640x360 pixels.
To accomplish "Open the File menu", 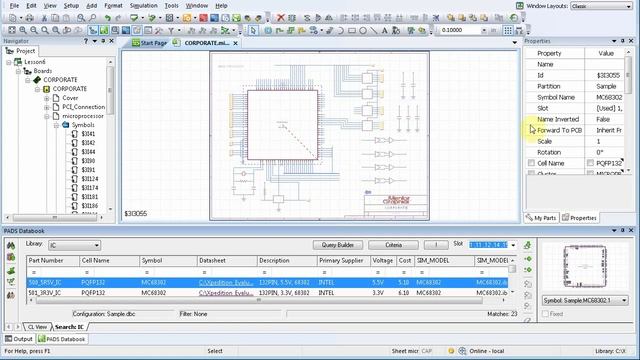I will point(14,6).
